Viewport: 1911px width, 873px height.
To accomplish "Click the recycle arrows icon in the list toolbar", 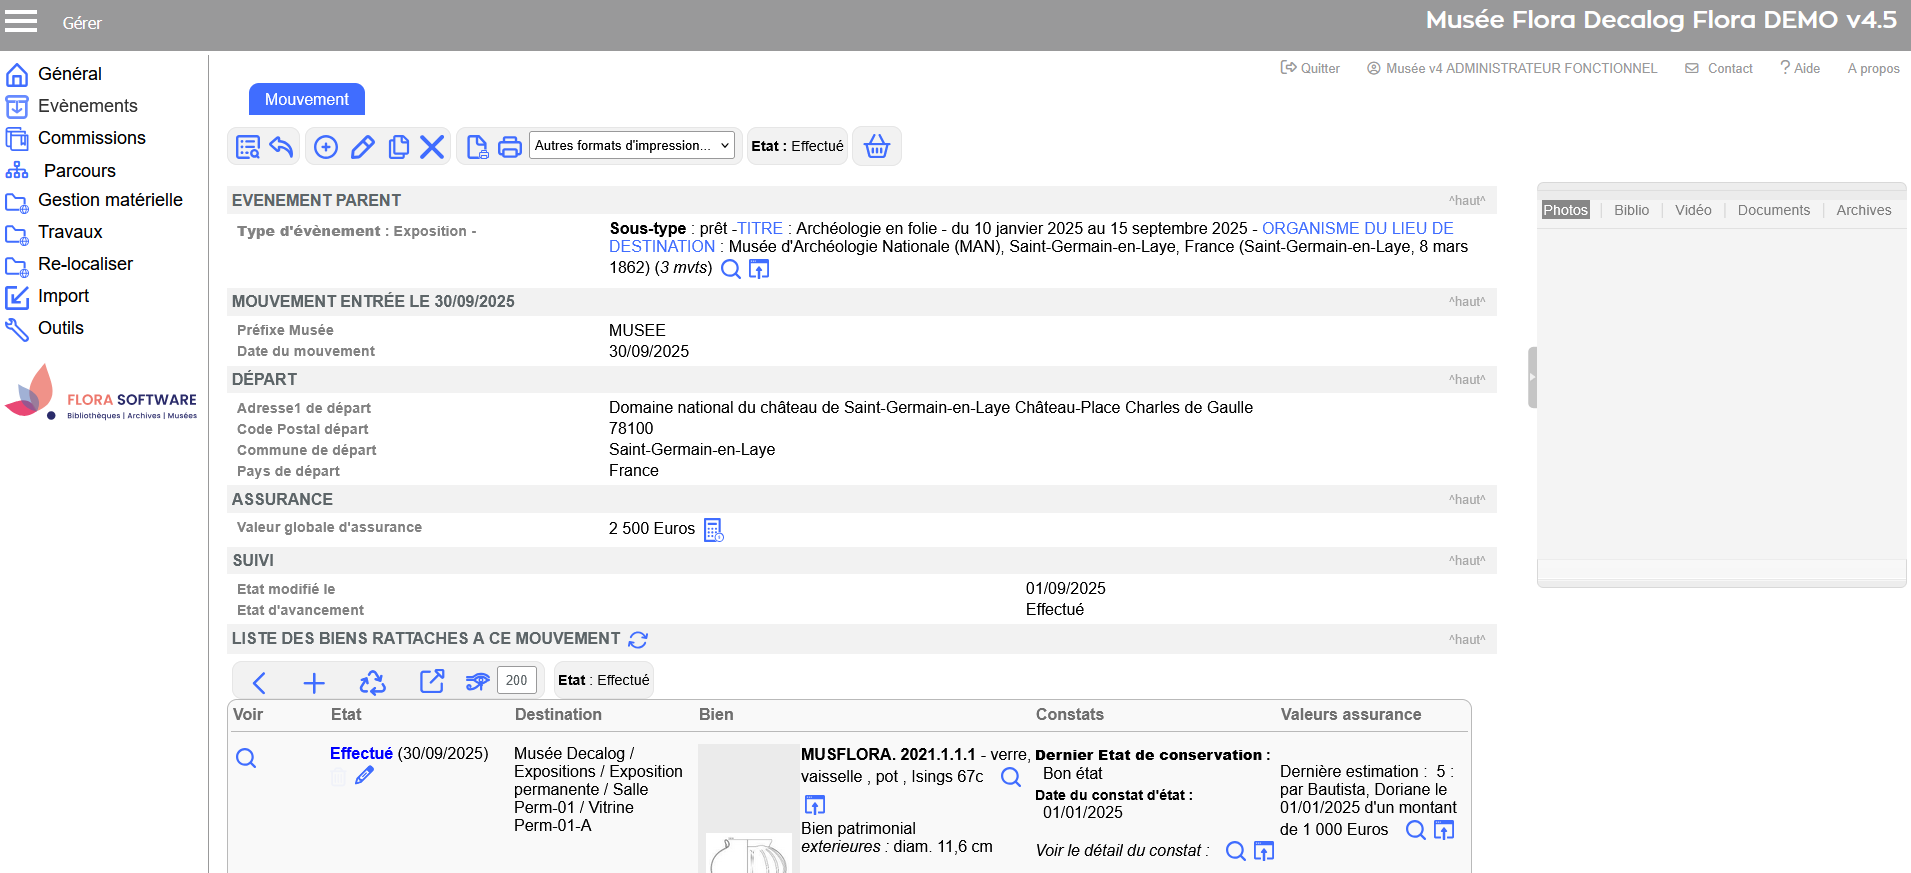I will coord(372,682).
